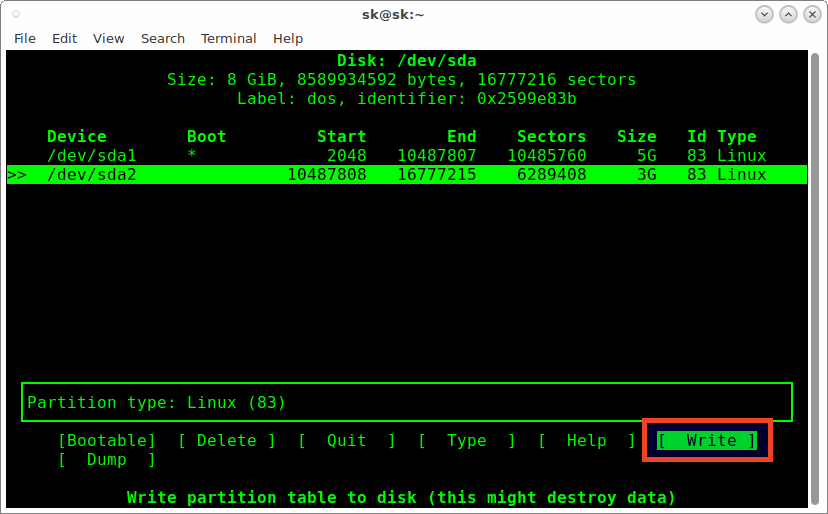
Task: Click the Partition type: Linux (83) text
Action: [x=156, y=403]
